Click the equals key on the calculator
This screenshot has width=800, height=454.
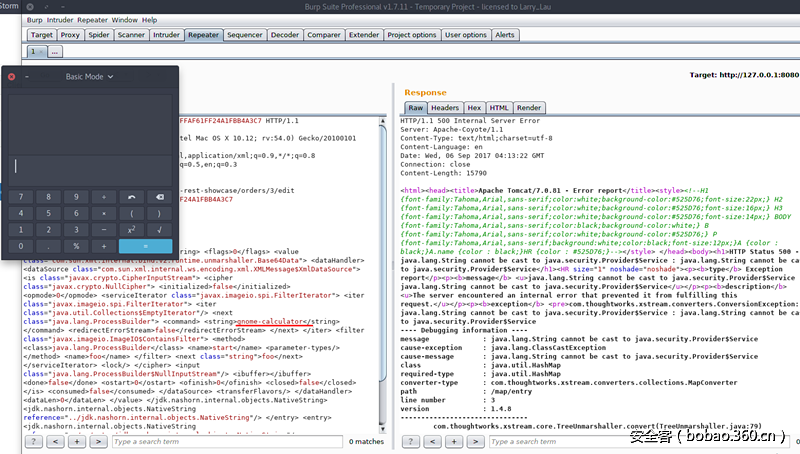coord(145,246)
